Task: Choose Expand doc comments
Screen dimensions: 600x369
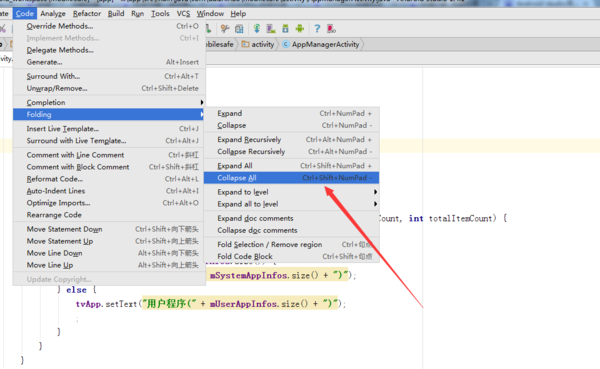Action: [292, 218]
